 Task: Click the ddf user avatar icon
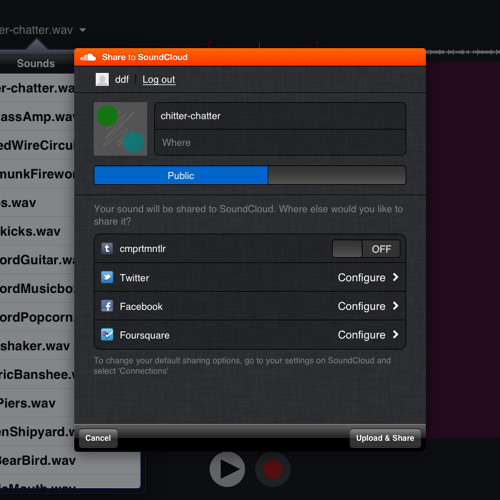[x=102, y=79]
